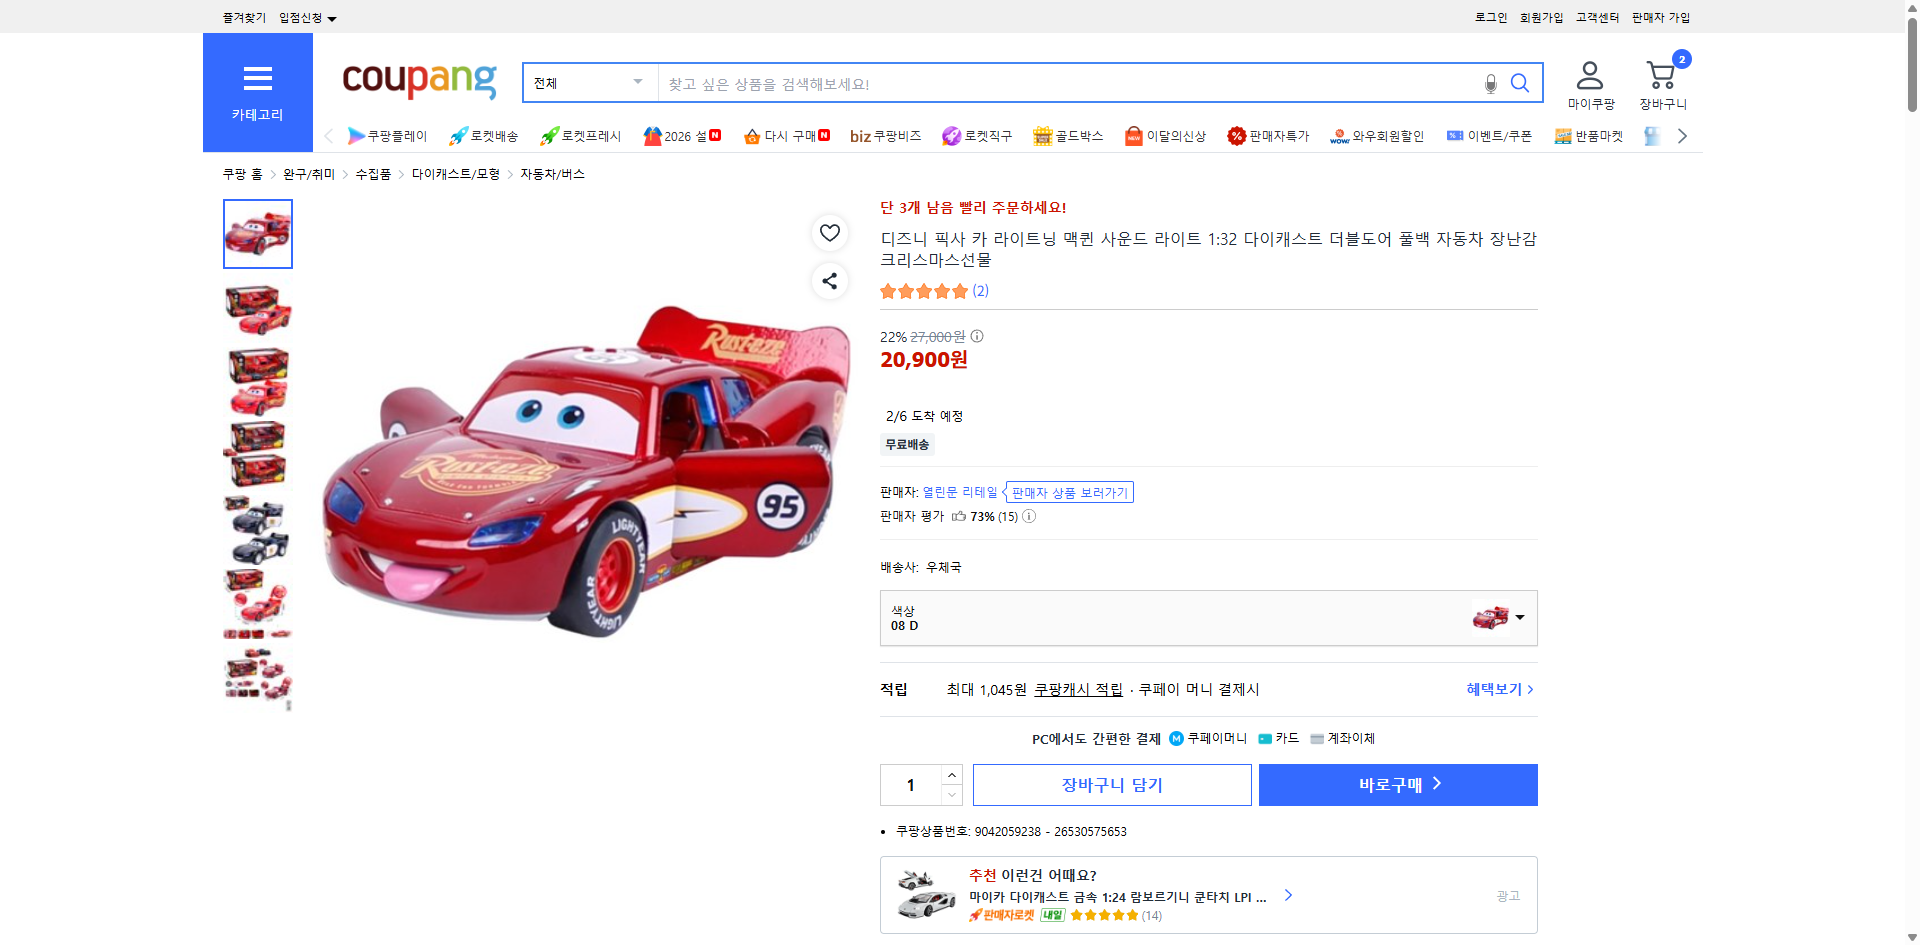The height and width of the screenshot is (945, 1920).
Task: Open 마이쿠팡 account icon
Action: pos(1588,74)
